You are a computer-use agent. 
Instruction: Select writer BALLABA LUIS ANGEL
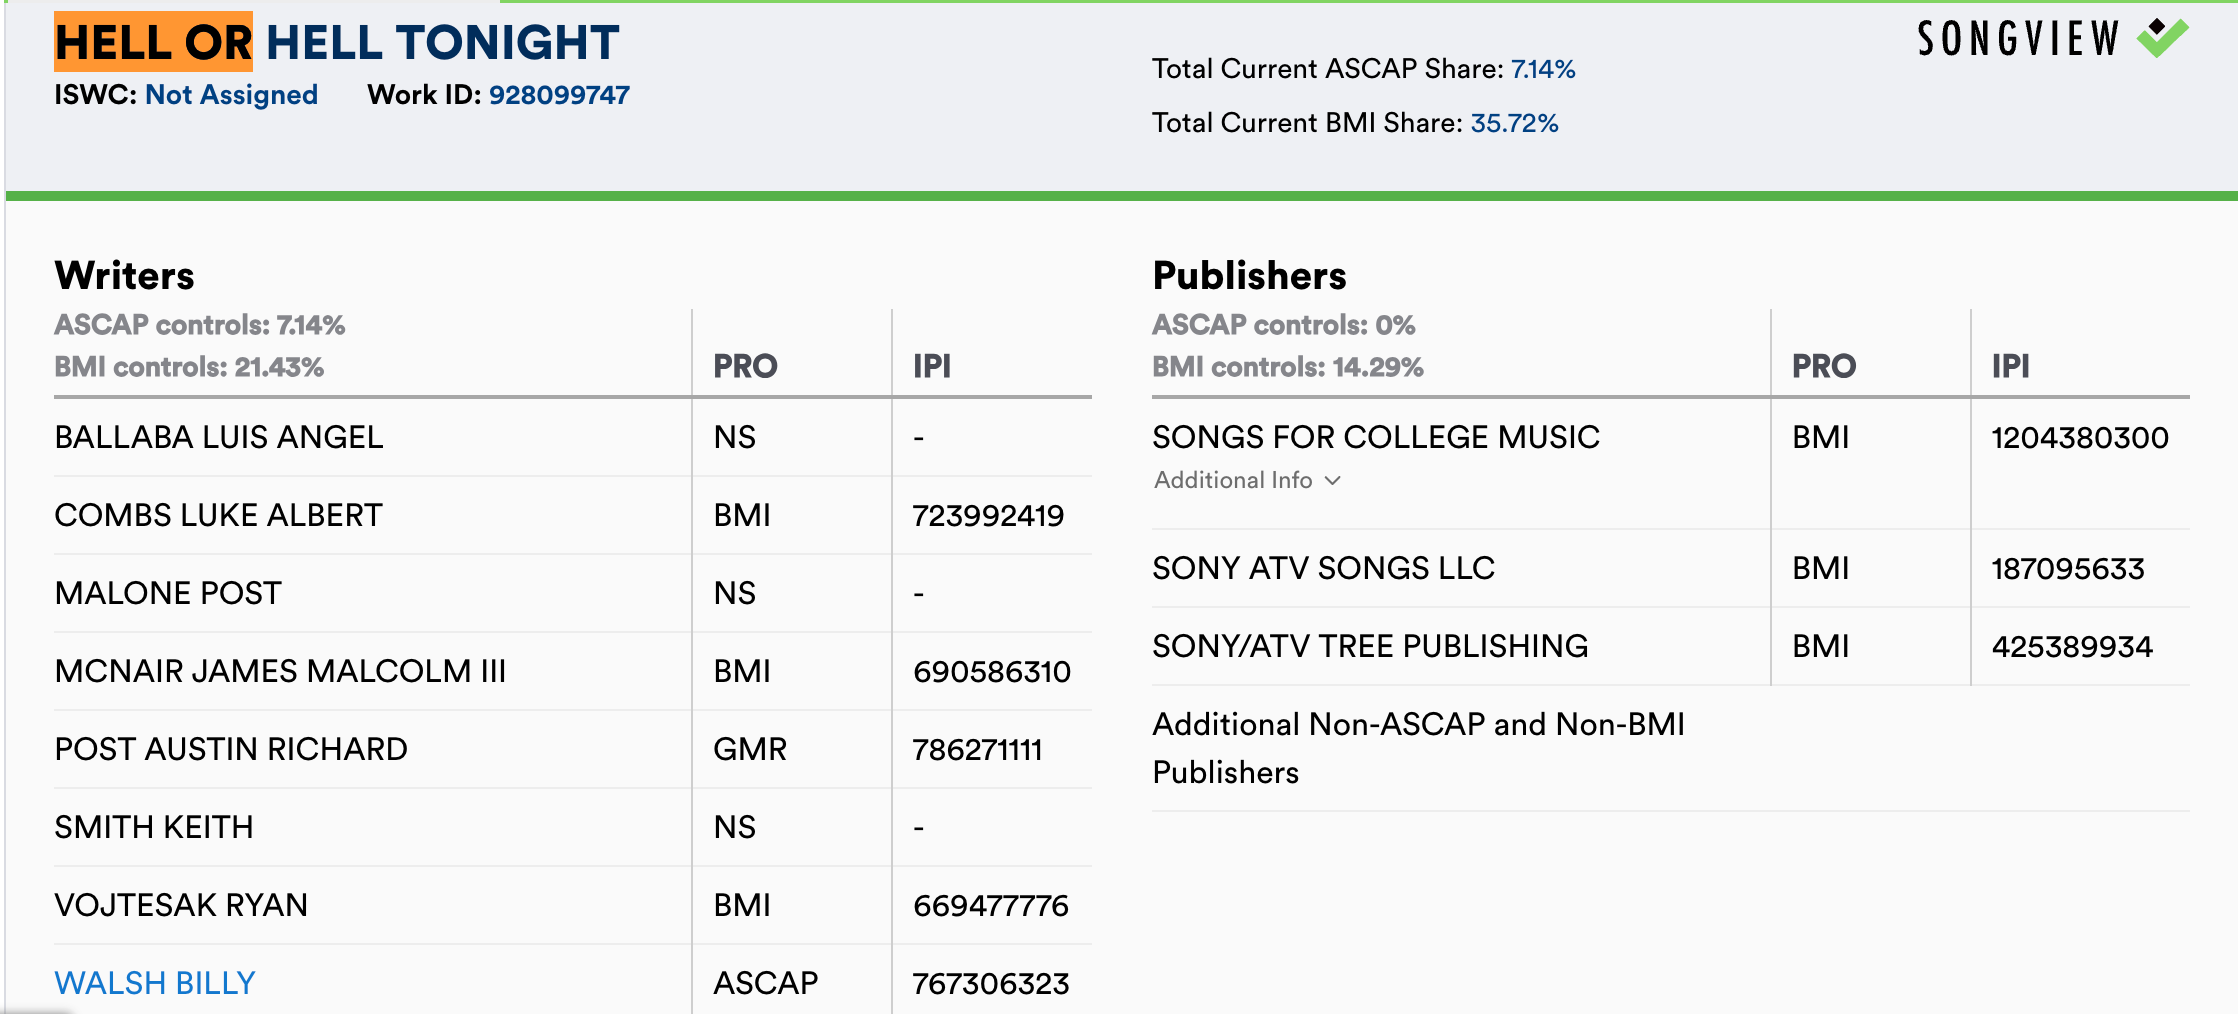coord(219,437)
